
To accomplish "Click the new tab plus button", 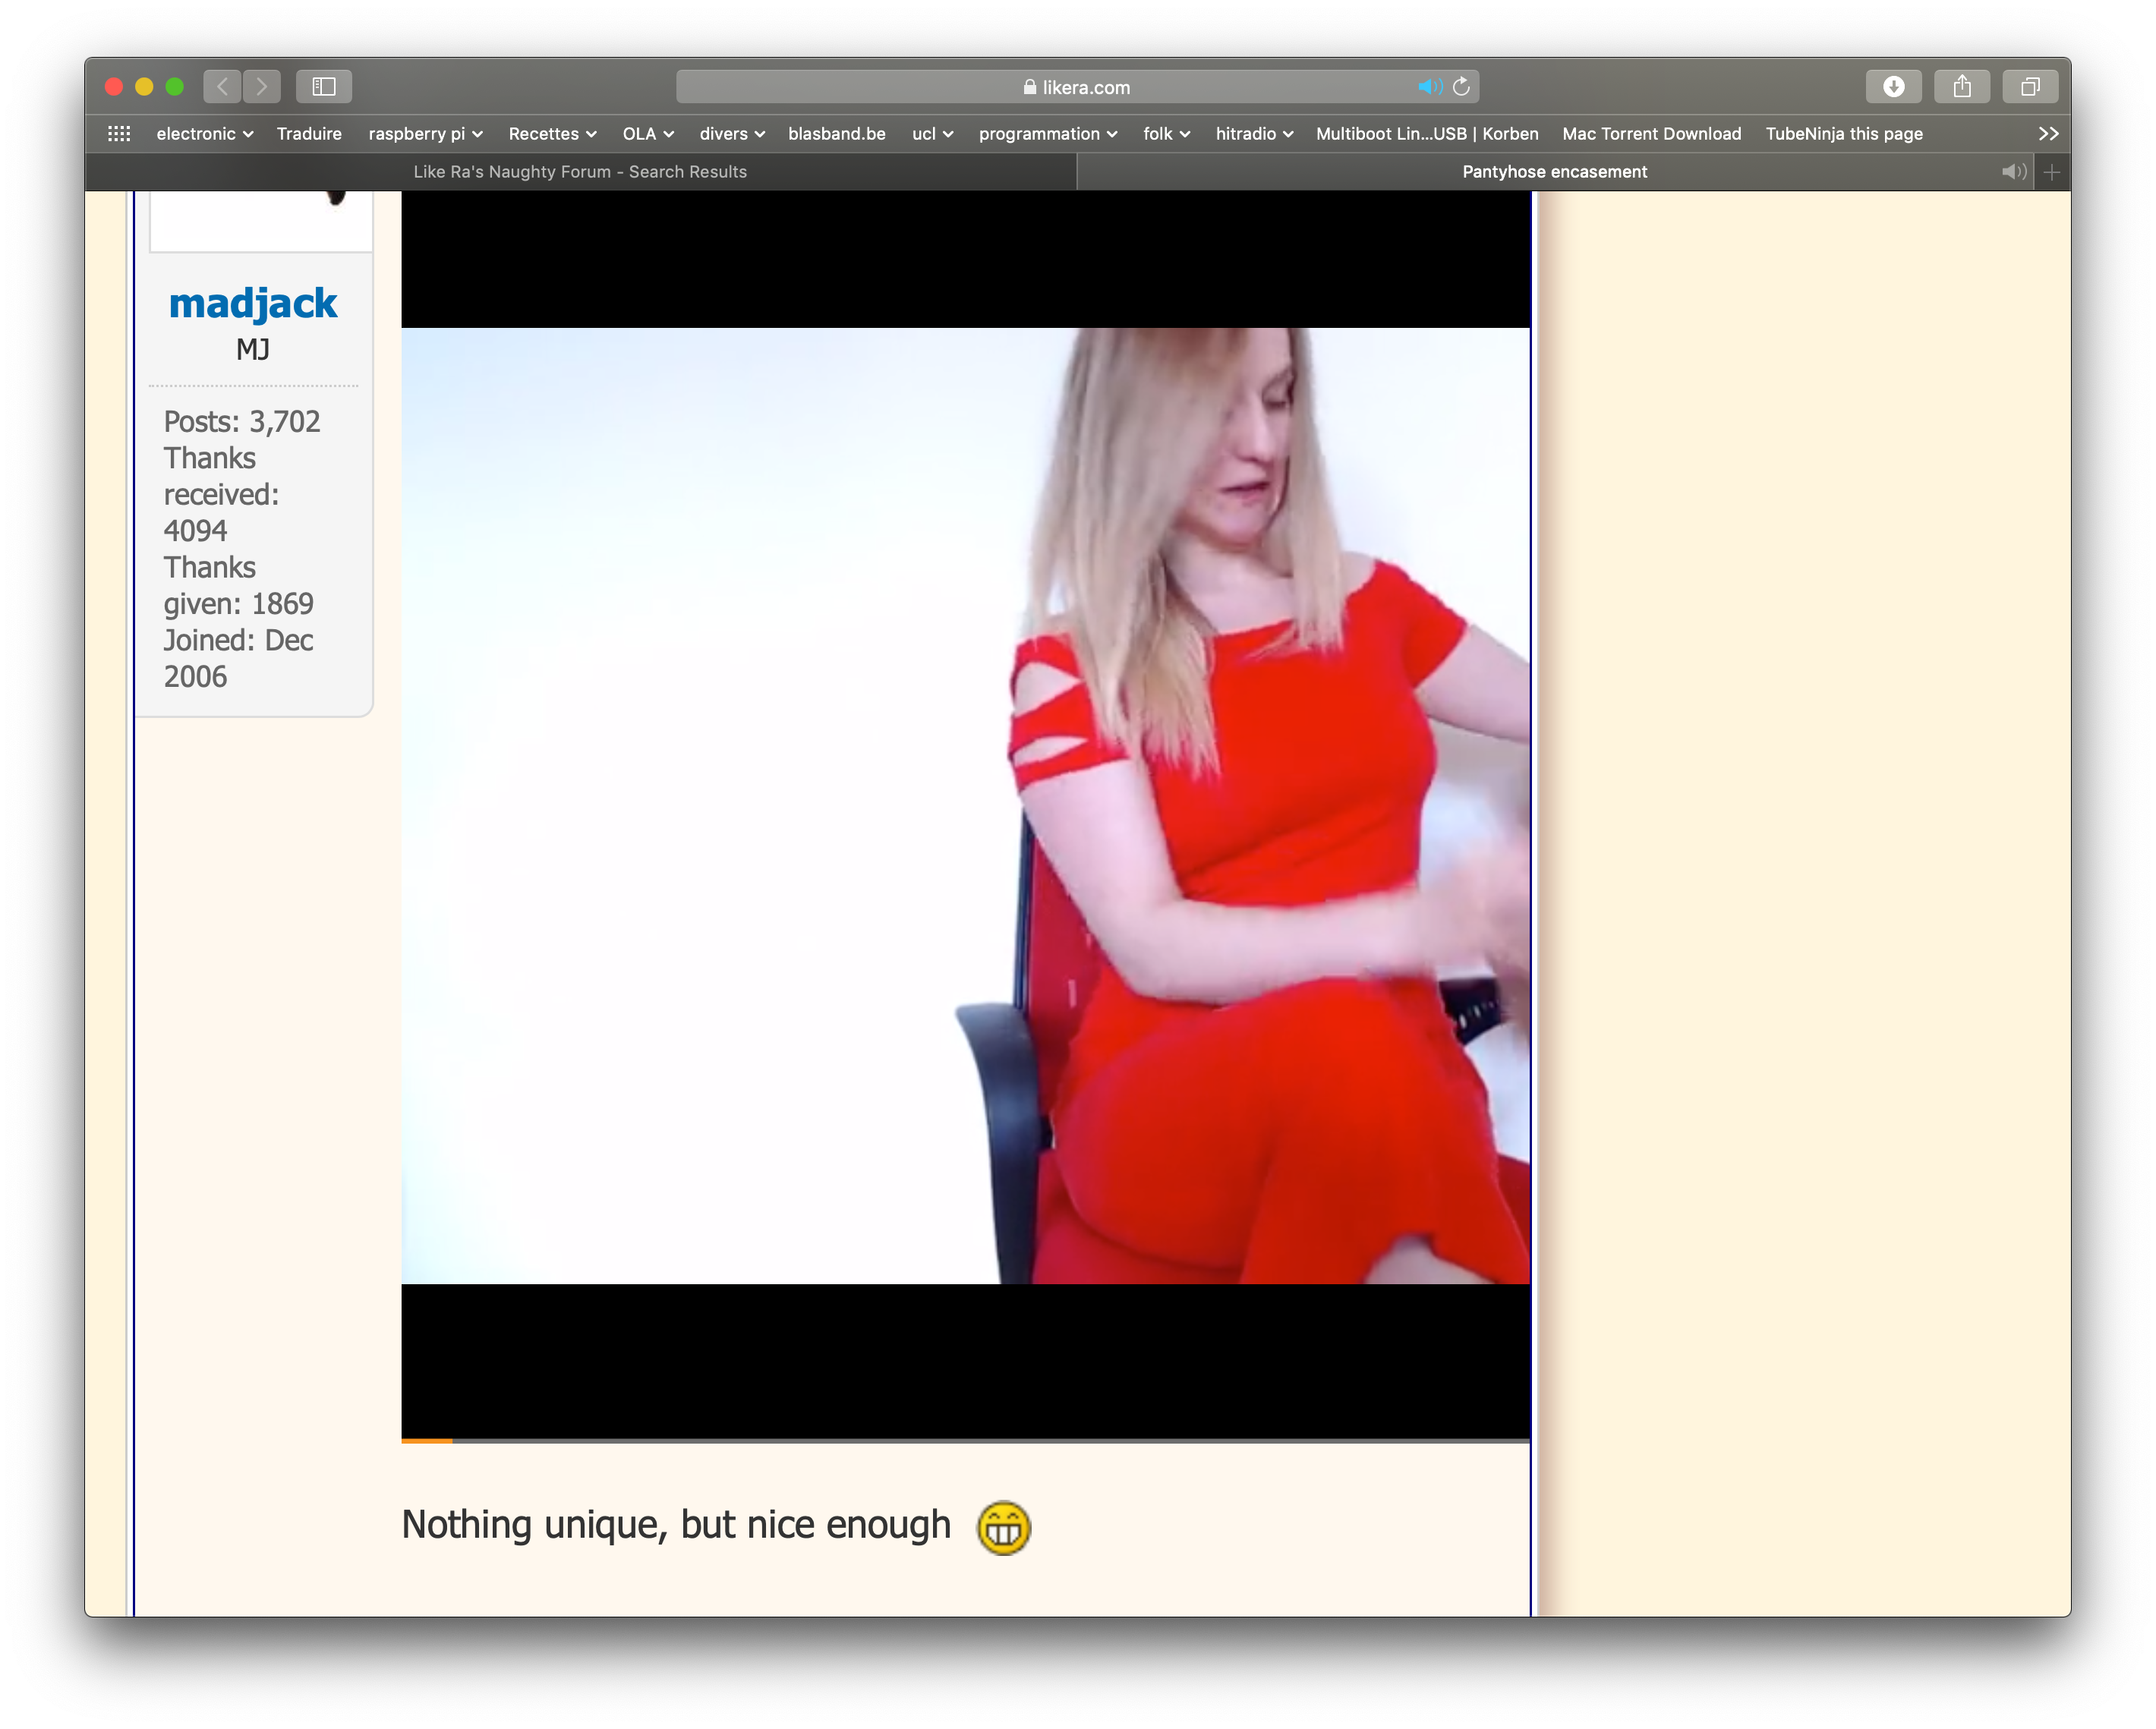I will tap(2052, 172).
